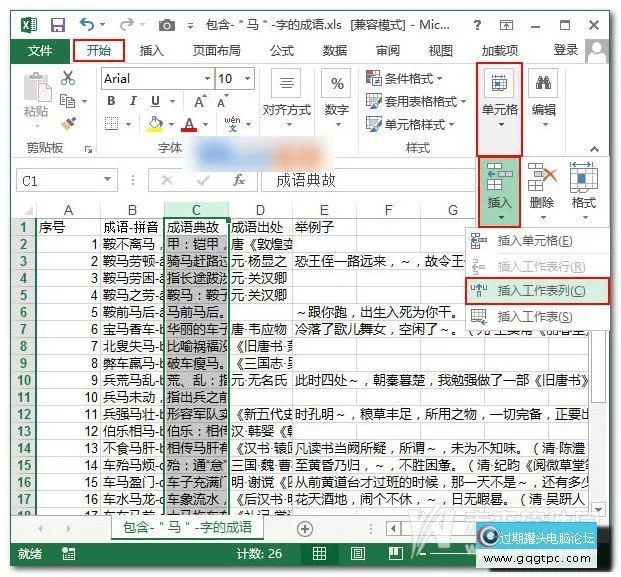Image resolution: width=621 pixels, height=577 pixels.
Task: Undo the last action
Action: coord(87,25)
